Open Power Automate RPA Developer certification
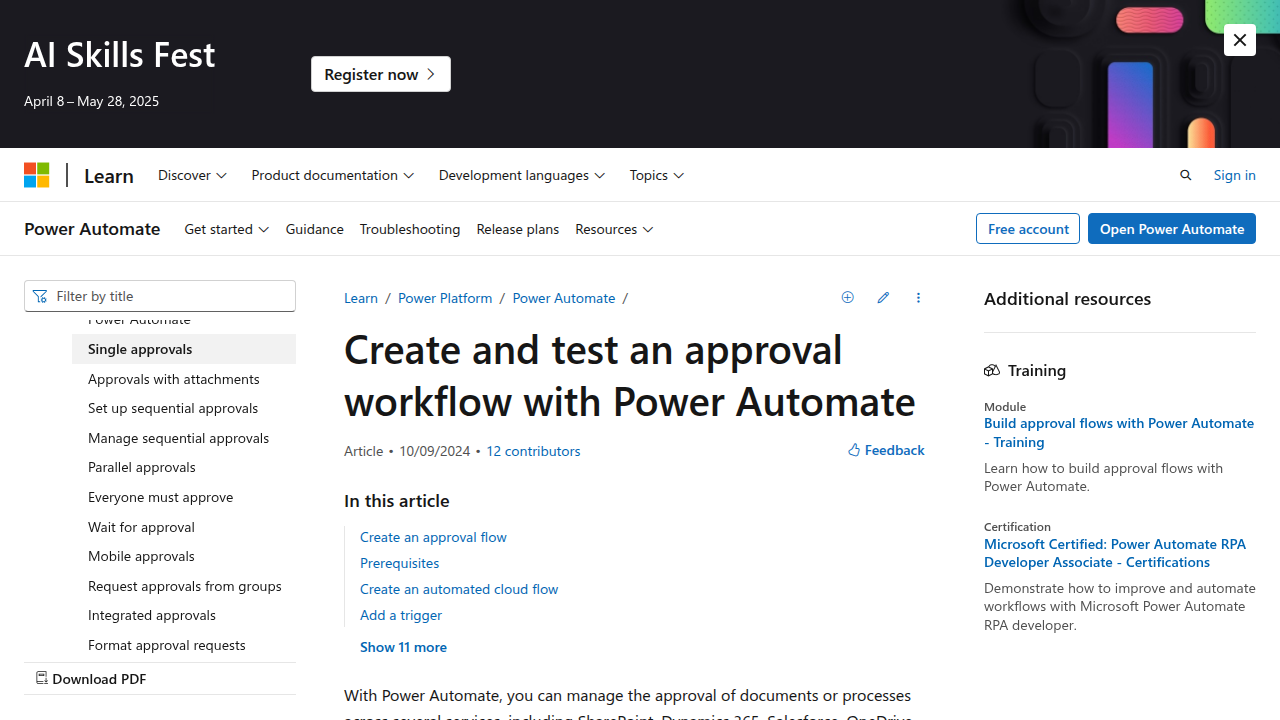This screenshot has height=720, width=1280. pos(1115,553)
